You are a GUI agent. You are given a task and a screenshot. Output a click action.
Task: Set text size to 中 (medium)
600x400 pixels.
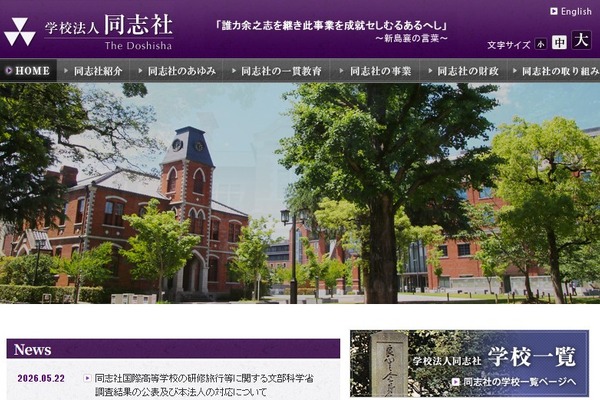(x=559, y=42)
